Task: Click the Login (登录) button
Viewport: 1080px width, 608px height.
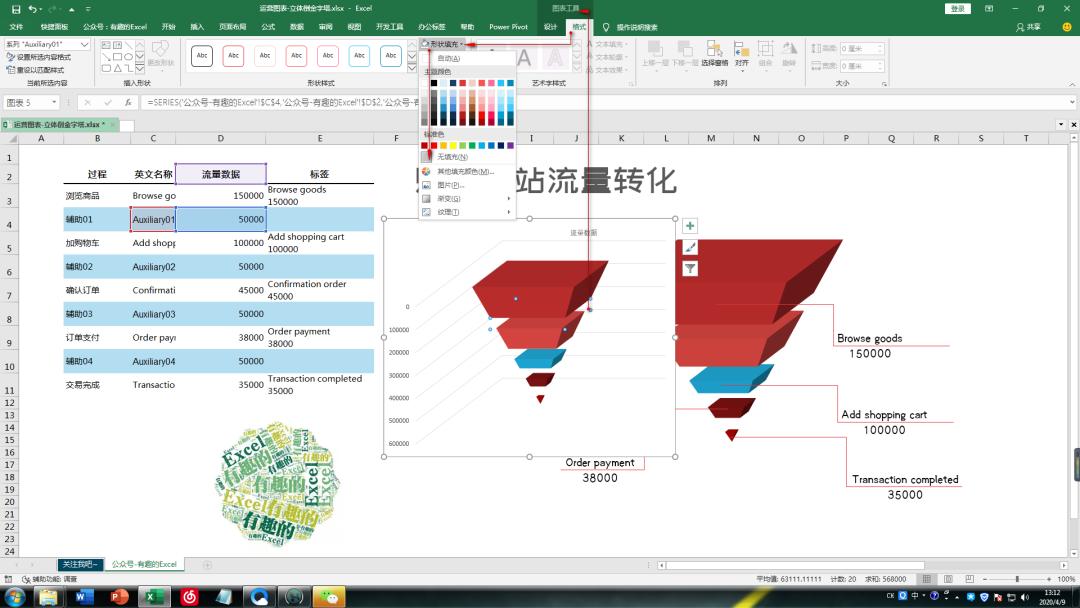Action: tap(958, 8)
